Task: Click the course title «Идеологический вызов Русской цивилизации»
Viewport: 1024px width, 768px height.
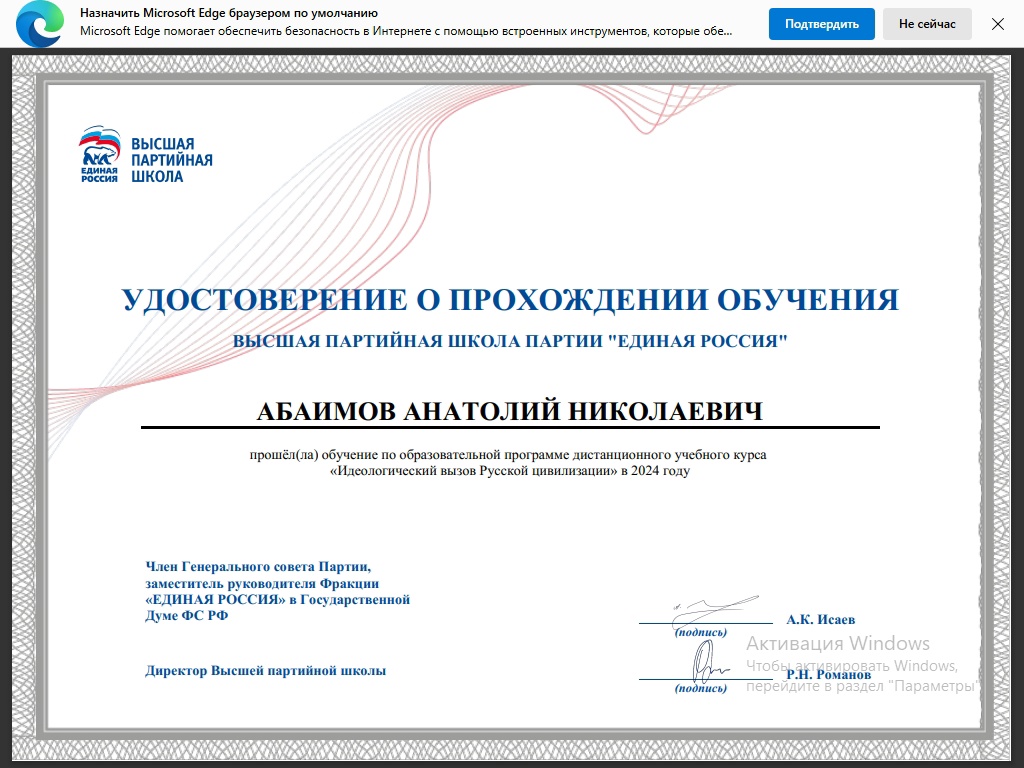Action: tap(473, 471)
